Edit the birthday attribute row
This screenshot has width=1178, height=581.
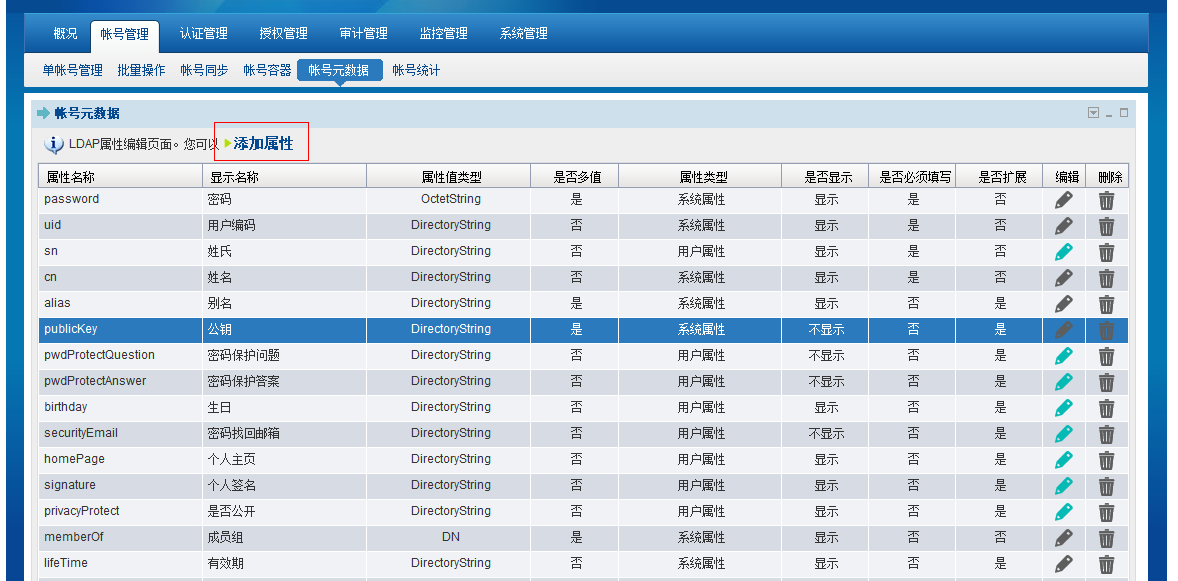click(1063, 408)
